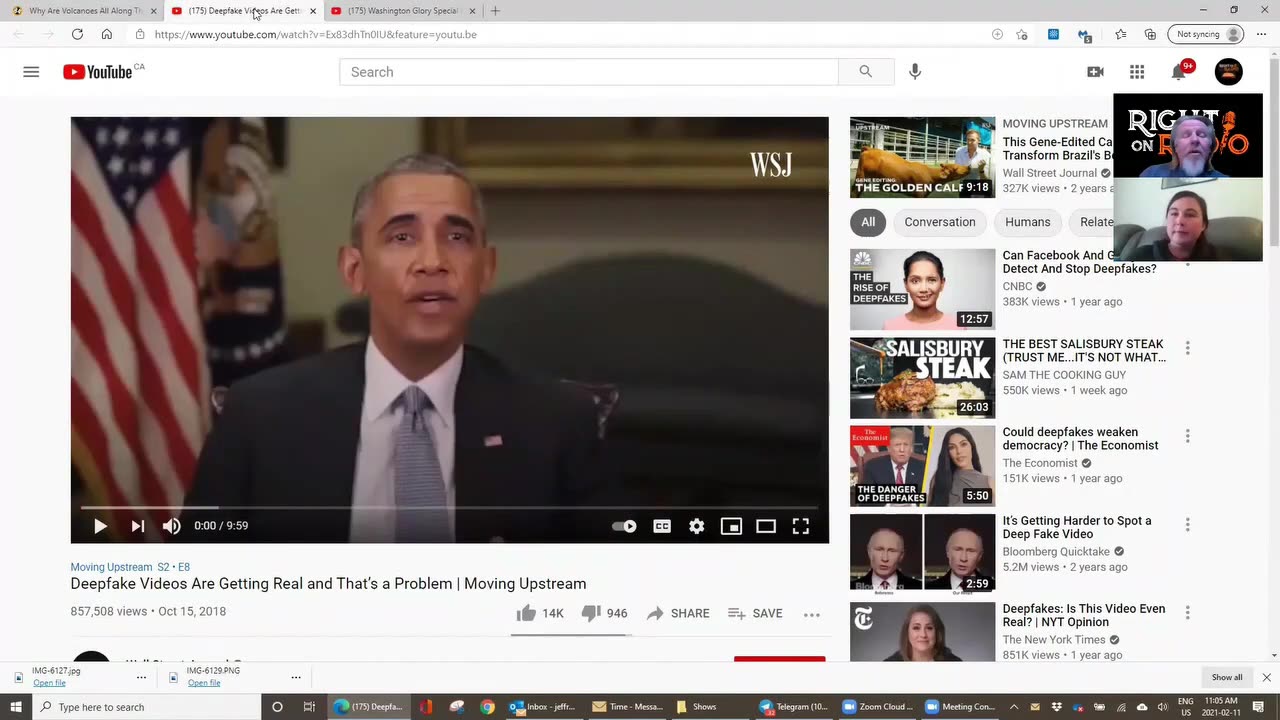Image resolution: width=1280 pixels, height=720 pixels.
Task: Open Telegram from the taskbar
Action: coord(793,707)
